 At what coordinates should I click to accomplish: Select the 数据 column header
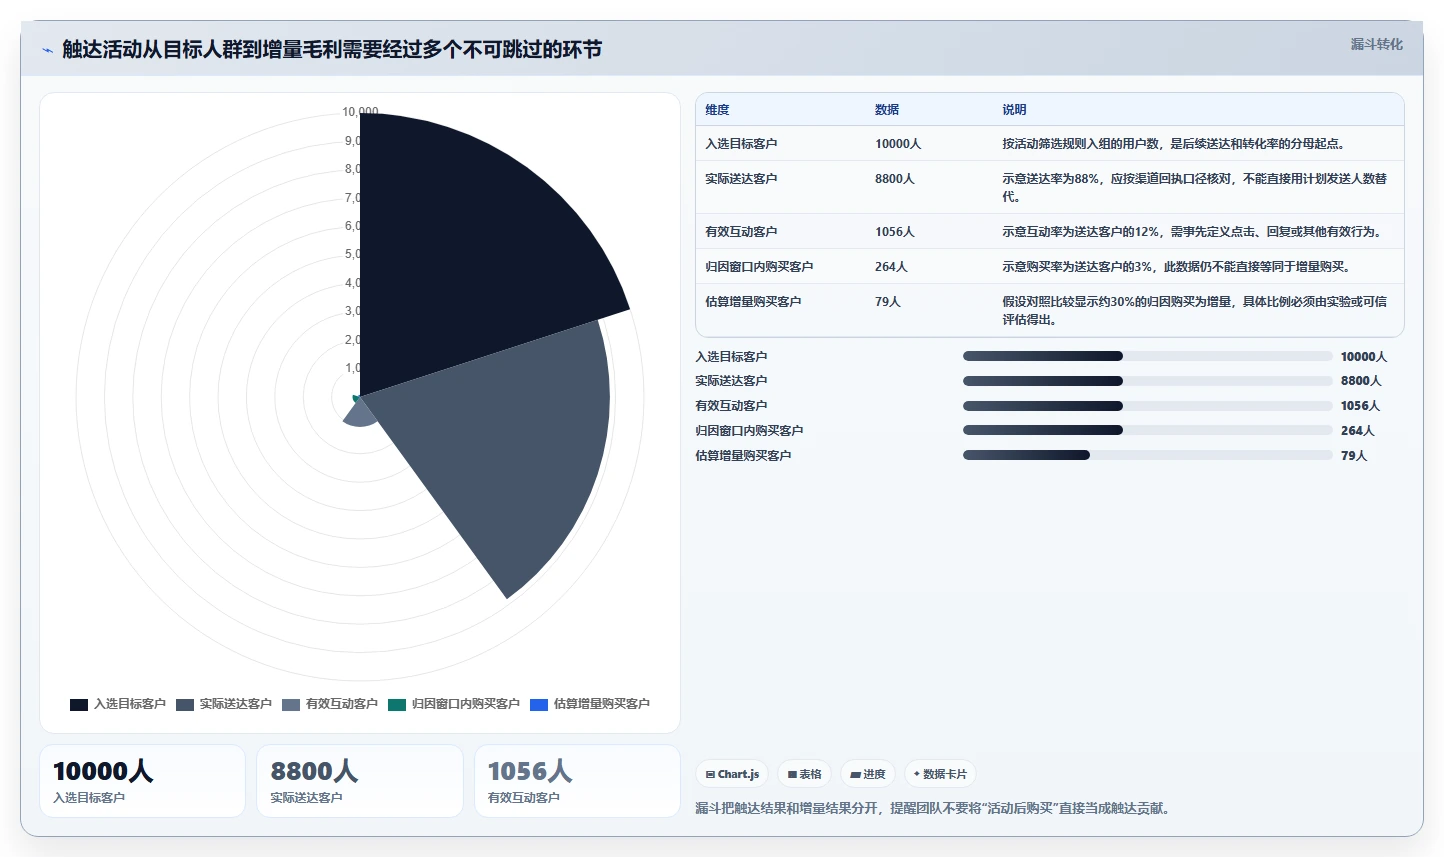[887, 110]
